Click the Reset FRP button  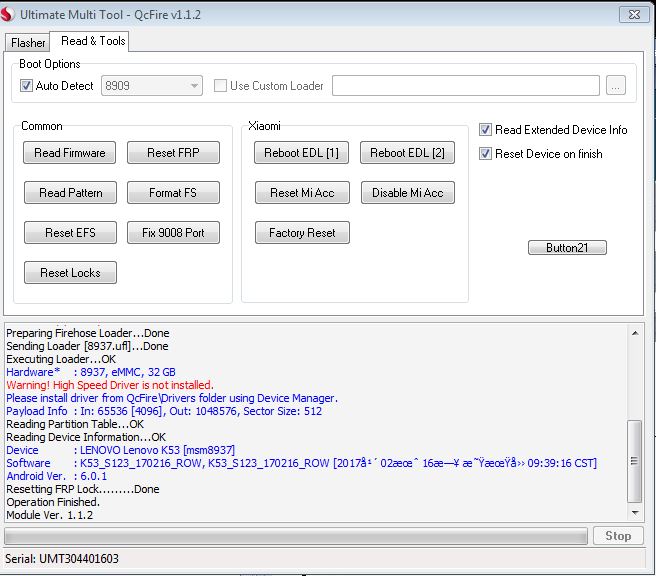(x=173, y=153)
